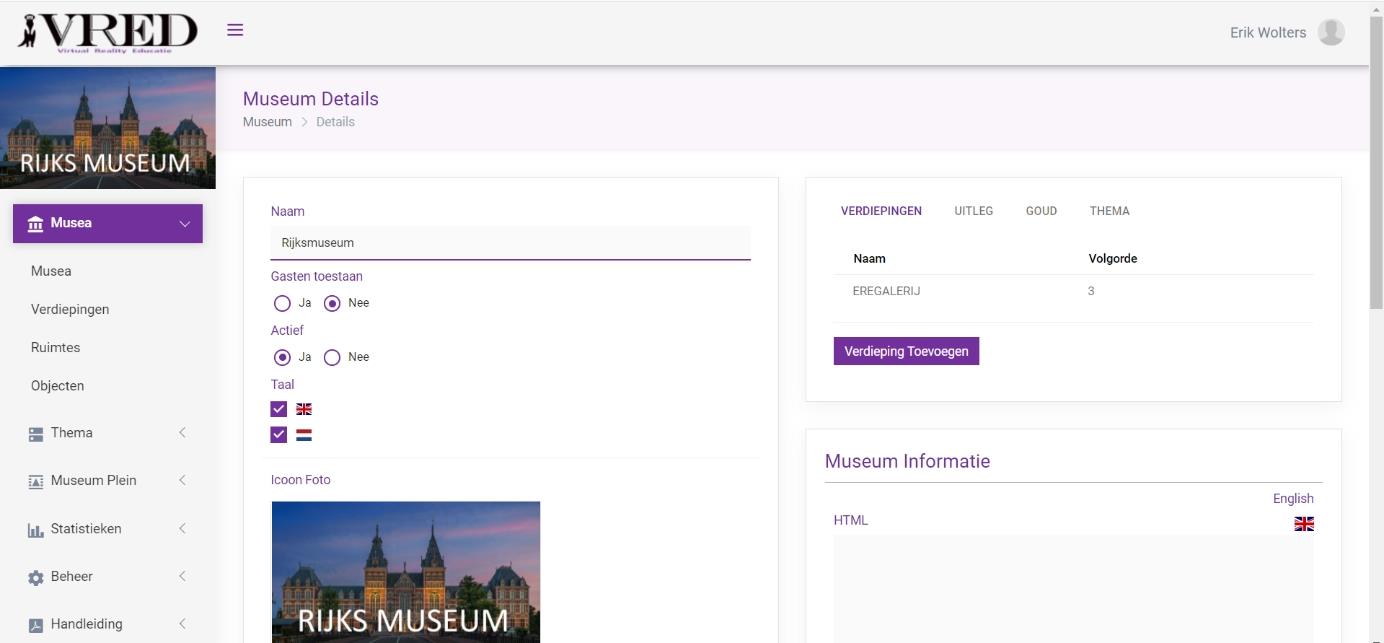Click the Icoon Foto thumbnail image
The height and width of the screenshot is (643, 1384).
406,572
